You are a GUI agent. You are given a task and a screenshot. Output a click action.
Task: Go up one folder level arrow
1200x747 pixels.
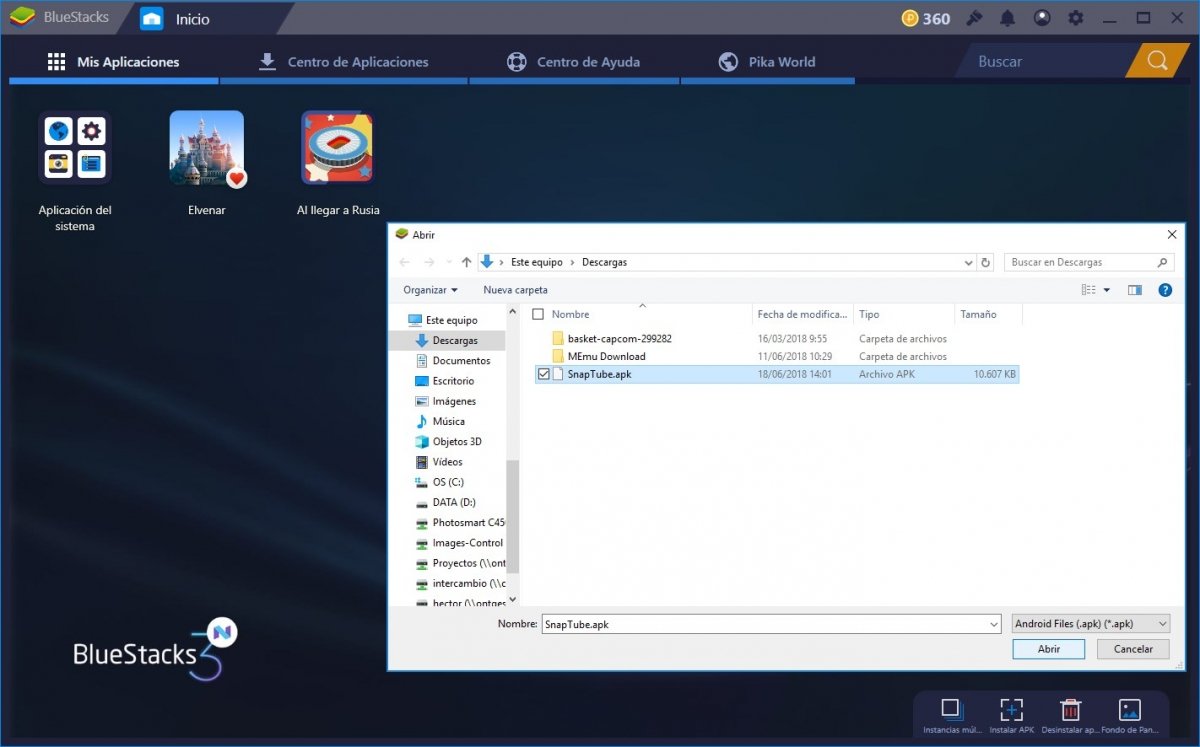[466, 262]
